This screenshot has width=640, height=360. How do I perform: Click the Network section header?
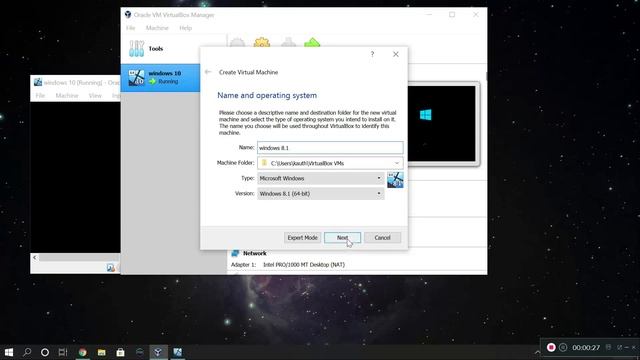click(255, 253)
